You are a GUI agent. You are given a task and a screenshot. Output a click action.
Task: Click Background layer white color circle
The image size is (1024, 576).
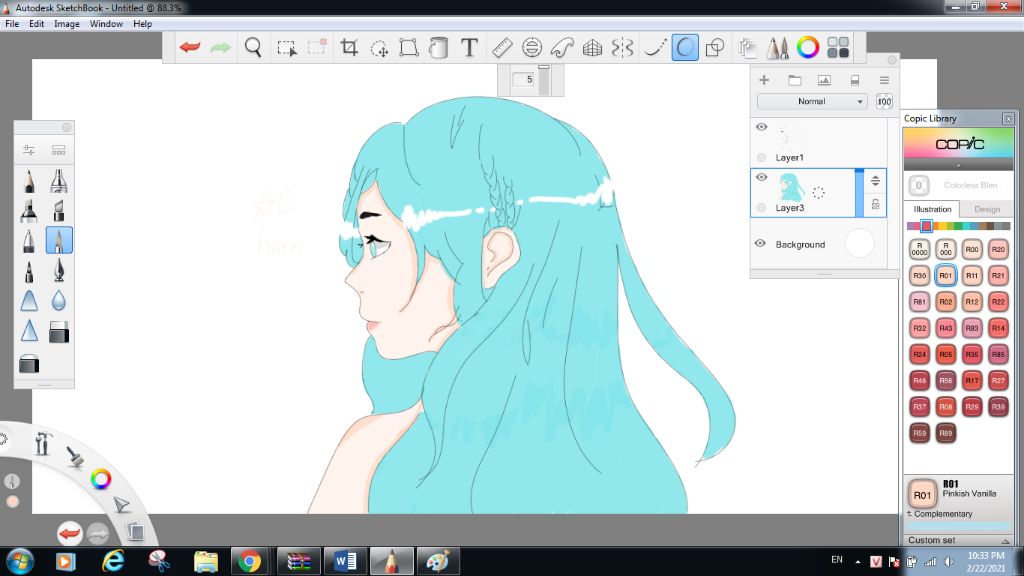click(x=859, y=243)
